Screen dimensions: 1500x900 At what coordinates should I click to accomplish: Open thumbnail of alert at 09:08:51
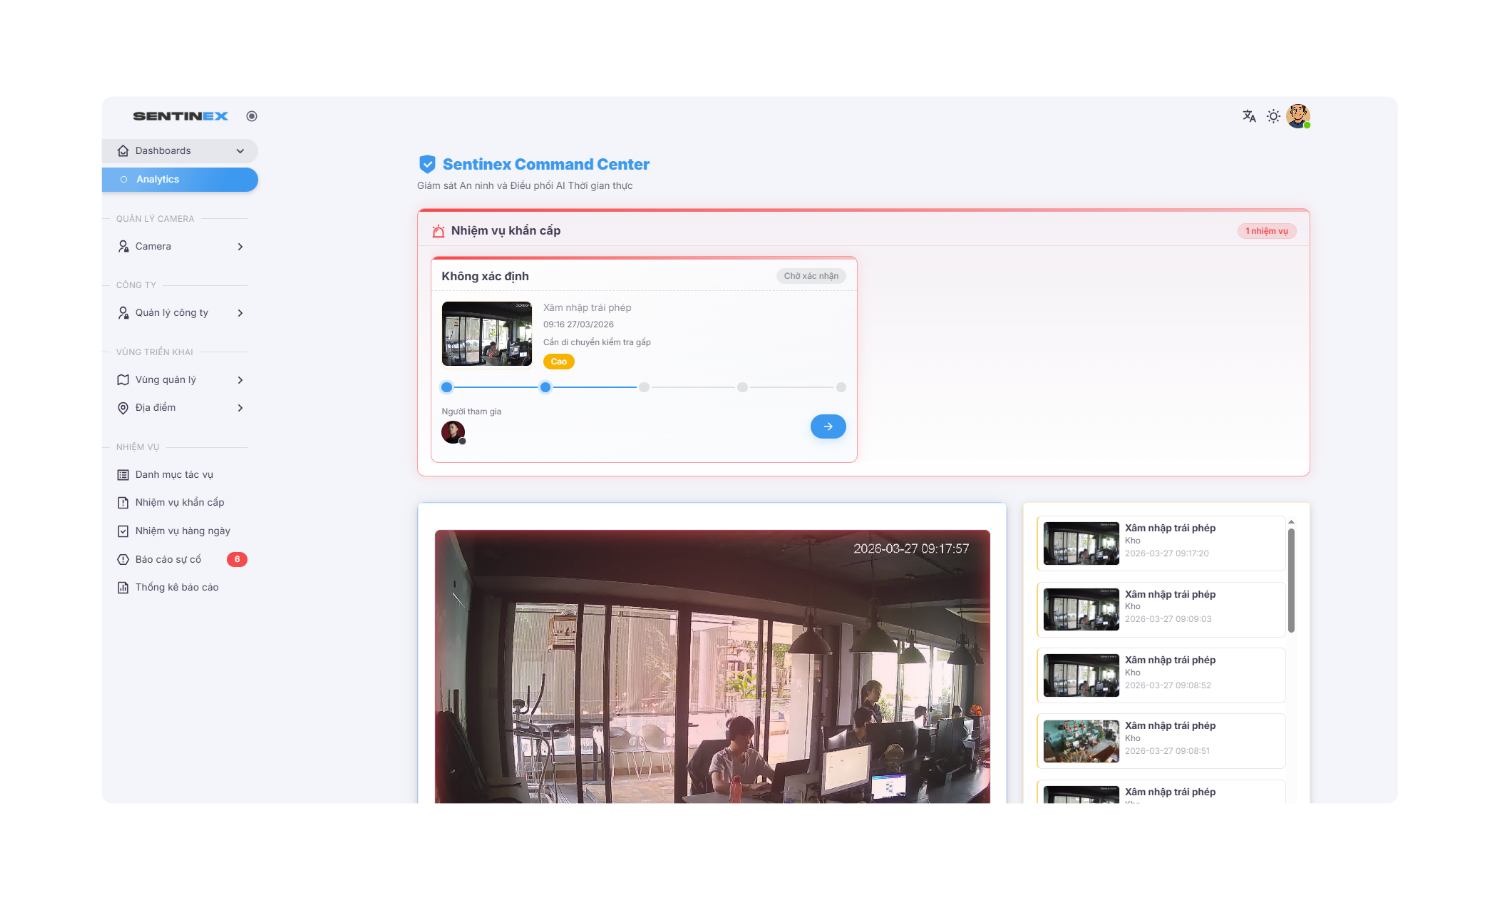click(1081, 741)
